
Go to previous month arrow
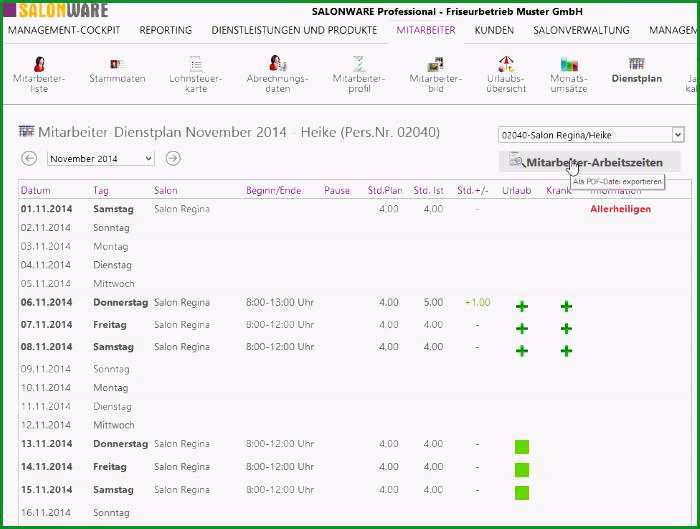(29, 158)
